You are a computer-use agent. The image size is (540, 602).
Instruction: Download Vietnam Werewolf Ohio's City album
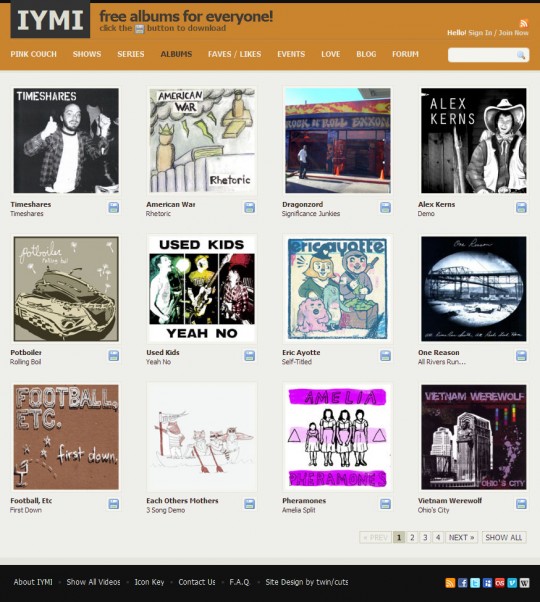[521, 504]
